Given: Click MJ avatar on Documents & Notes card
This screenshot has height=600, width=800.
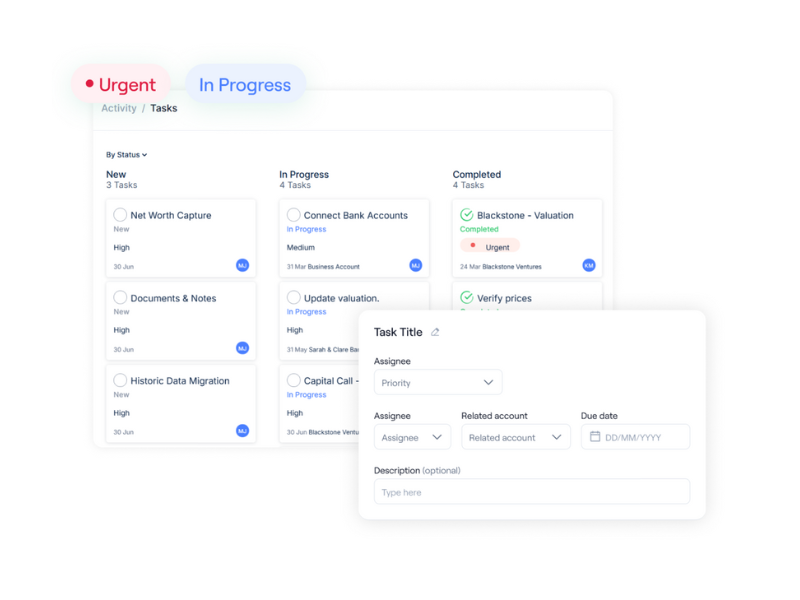Looking at the screenshot, I should coord(242,349).
